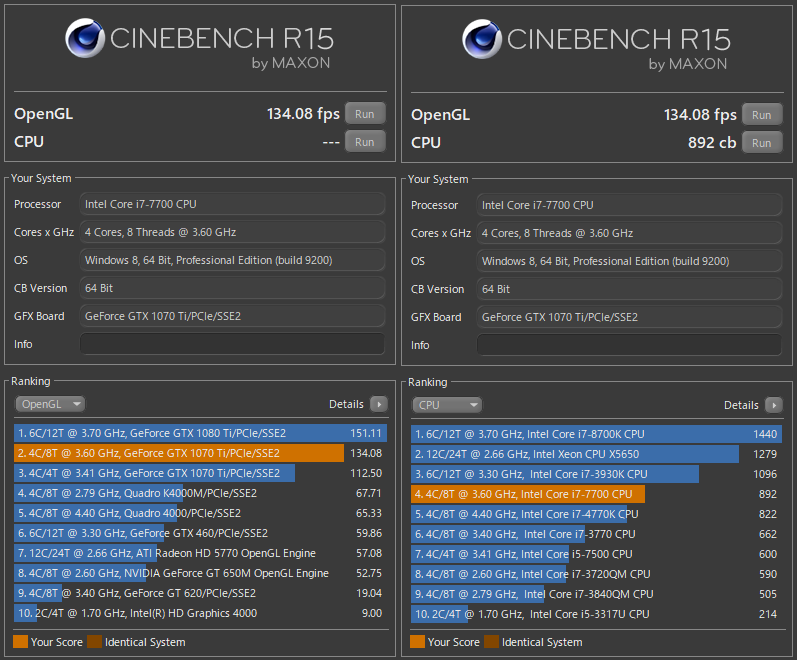Select the 4C/4T GTX 1070 Ti 112.50 row

pyautogui.click(x=200, y=473)
